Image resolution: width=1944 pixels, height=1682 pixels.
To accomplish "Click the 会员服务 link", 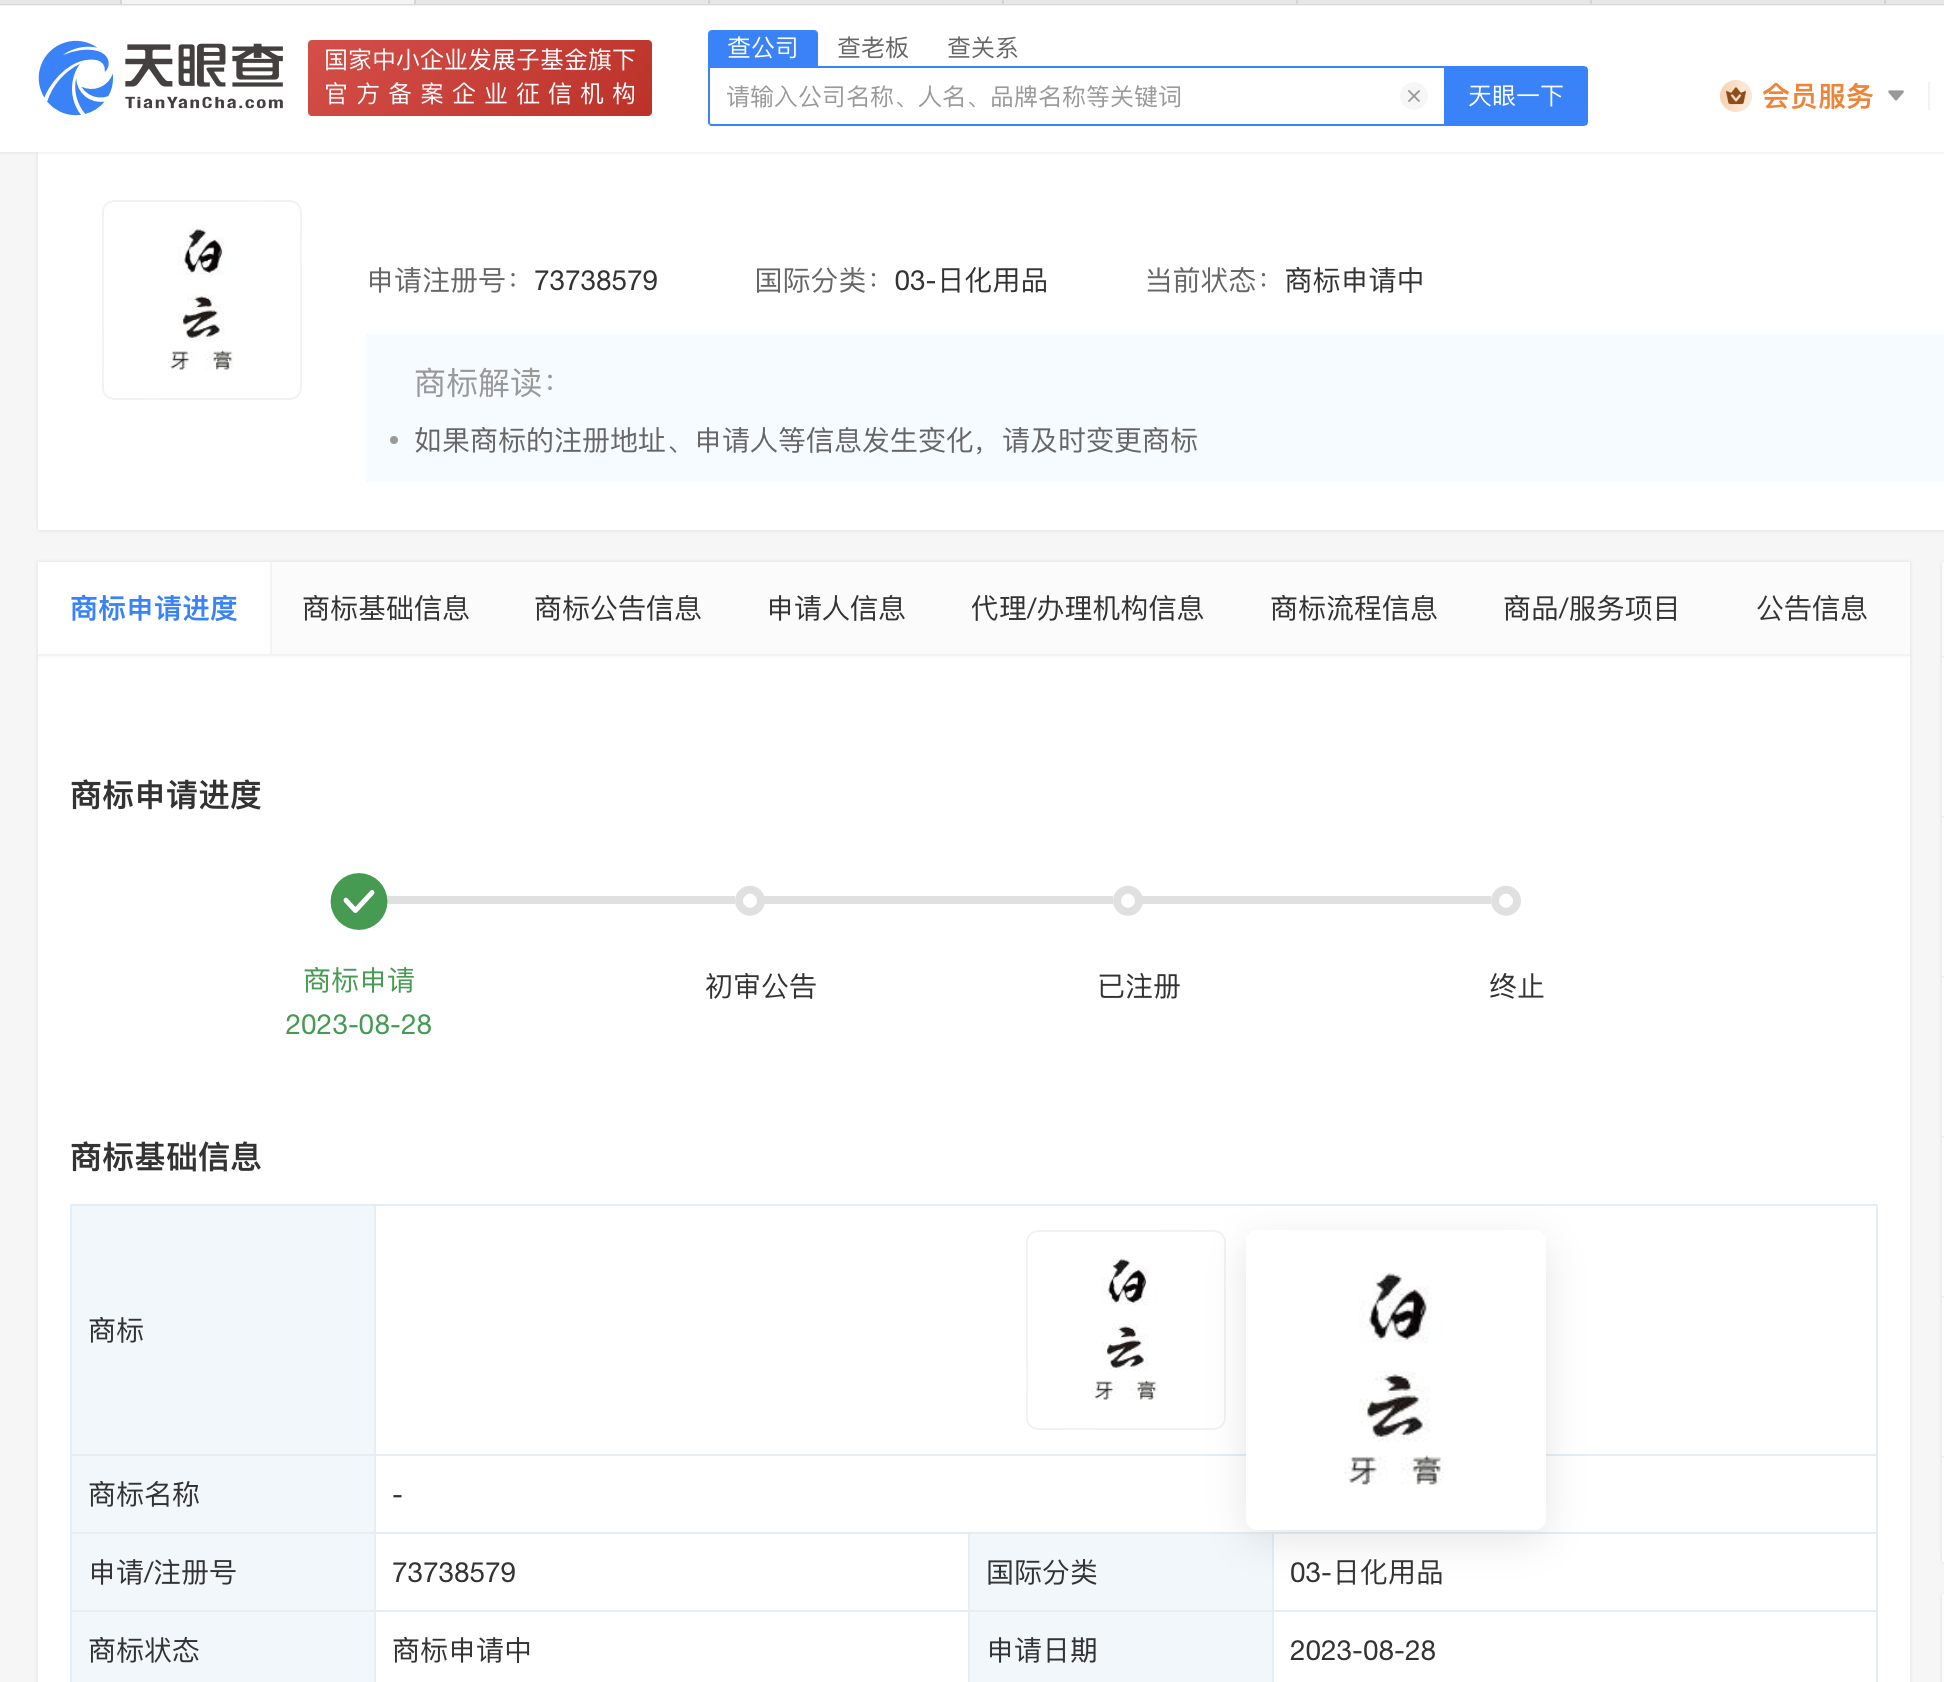I will (x=1816, y=96).
